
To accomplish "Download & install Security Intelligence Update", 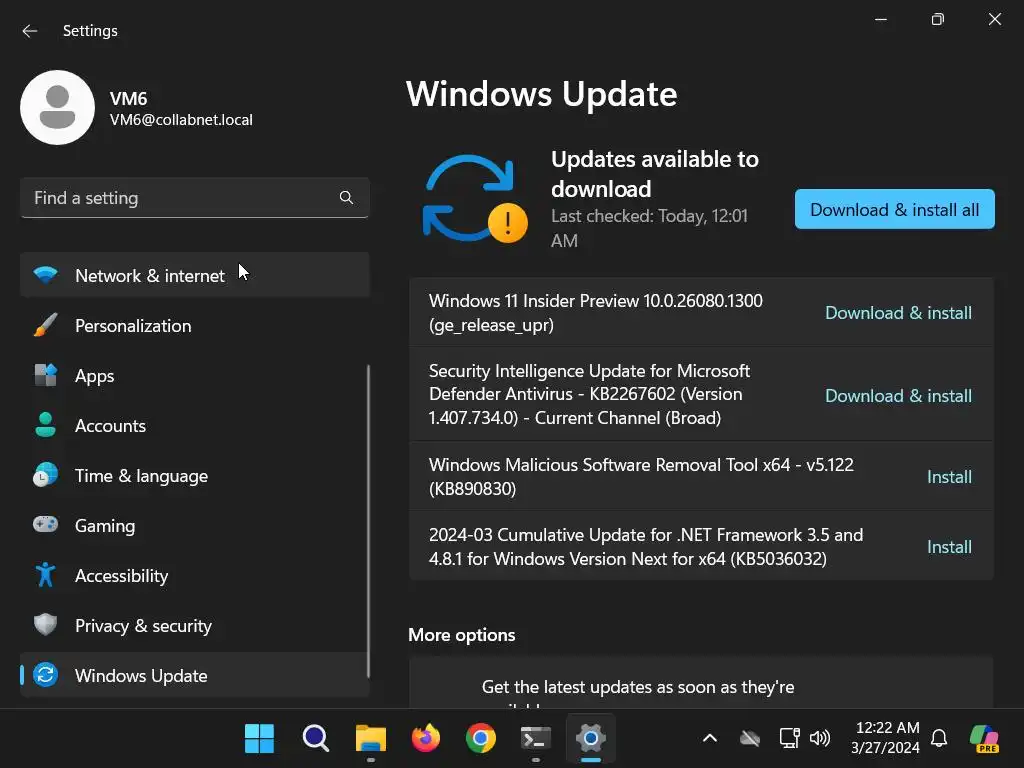I will pyautogui.click(x=898, y=396).
